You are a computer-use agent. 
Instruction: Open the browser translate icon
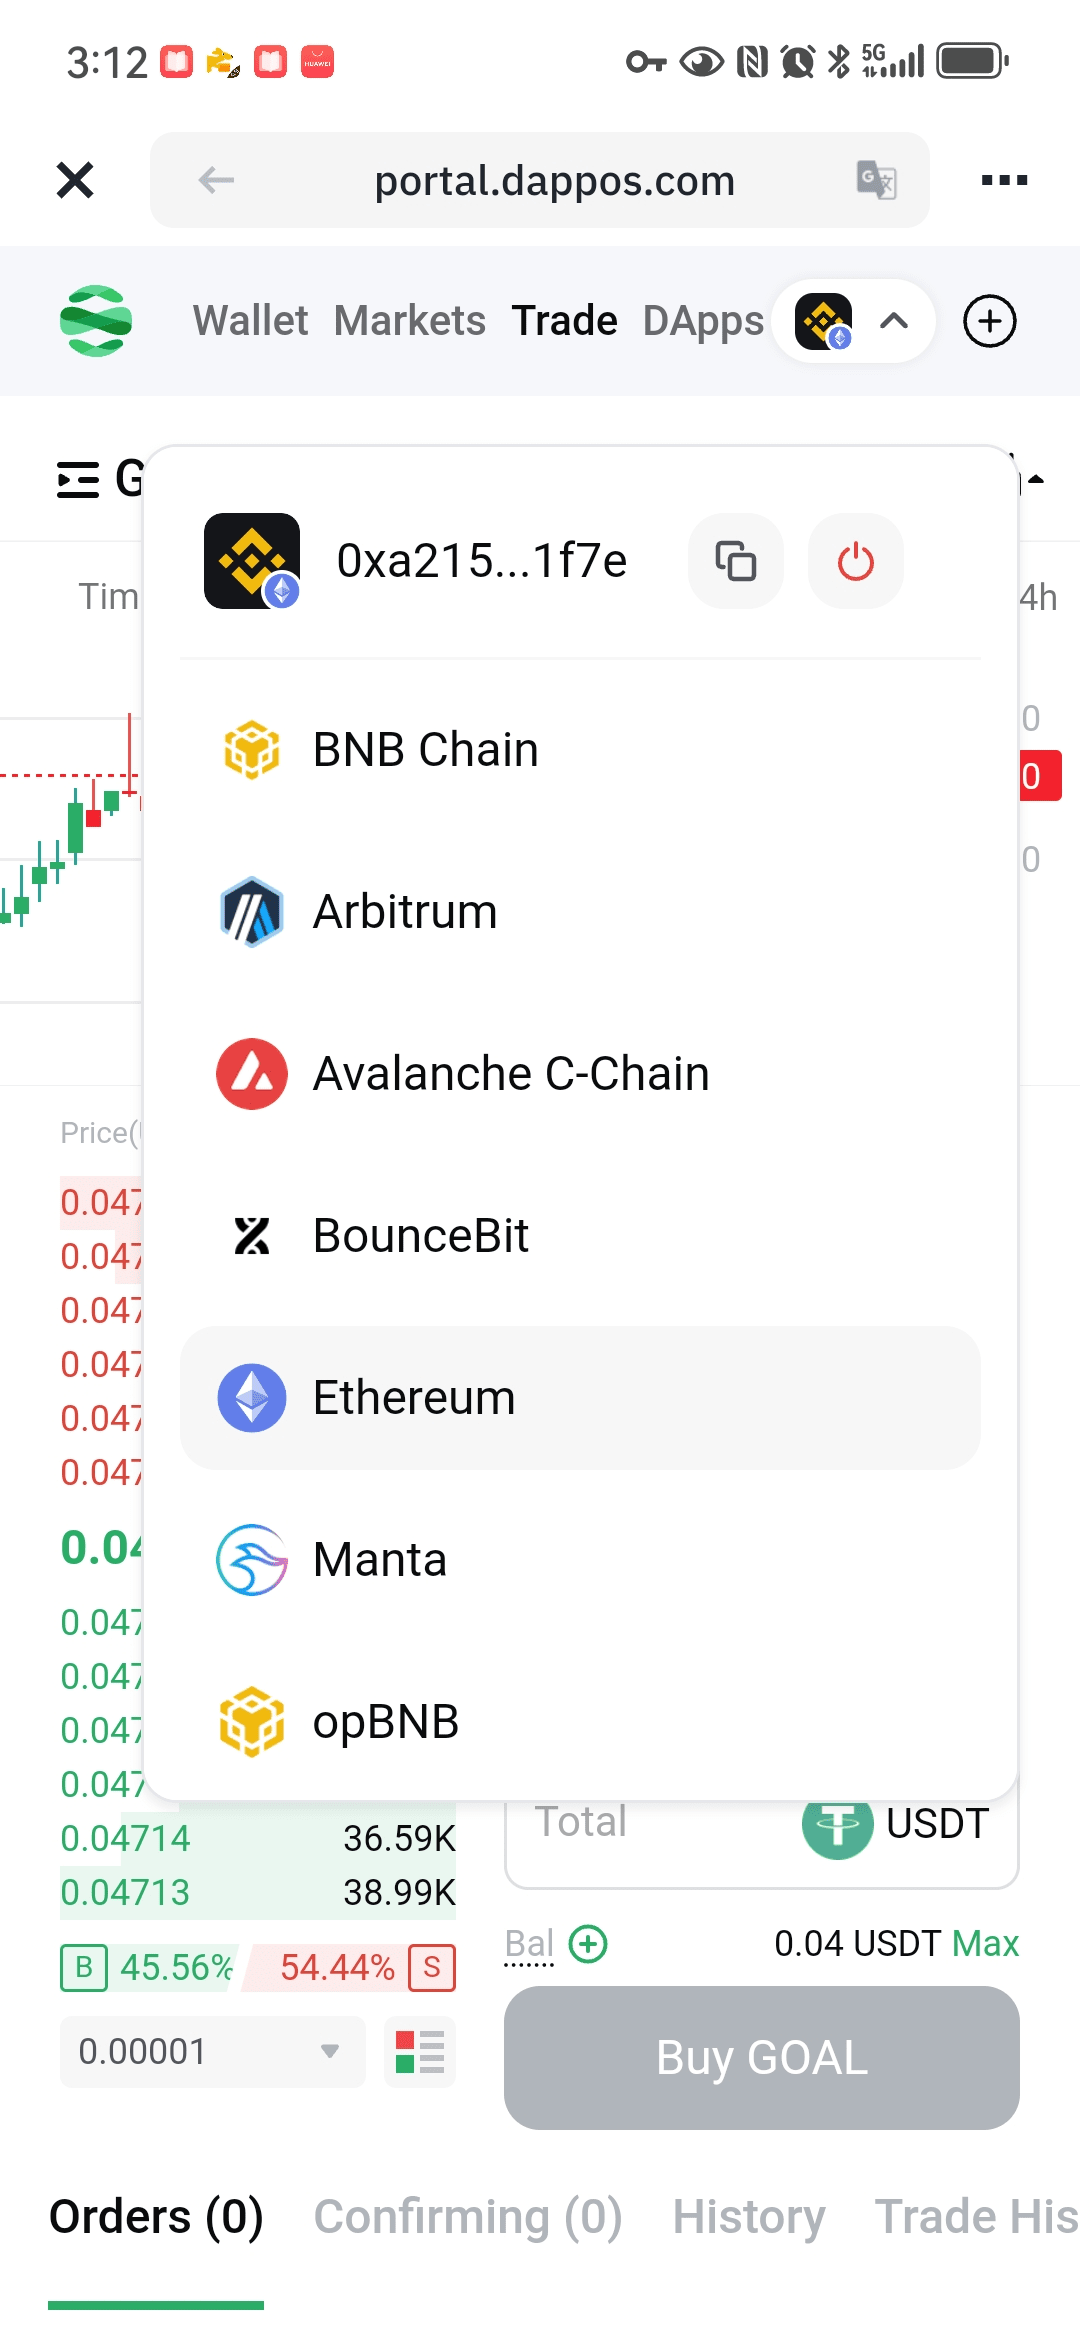(x=877, y=180)
